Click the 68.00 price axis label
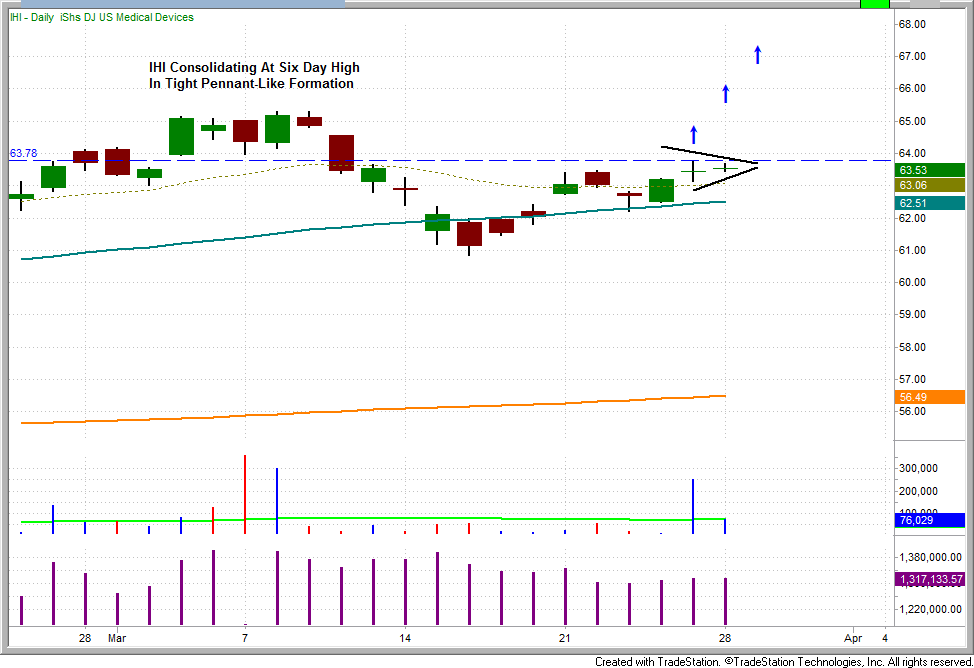The image size is (974, 668). pos(912,24)
